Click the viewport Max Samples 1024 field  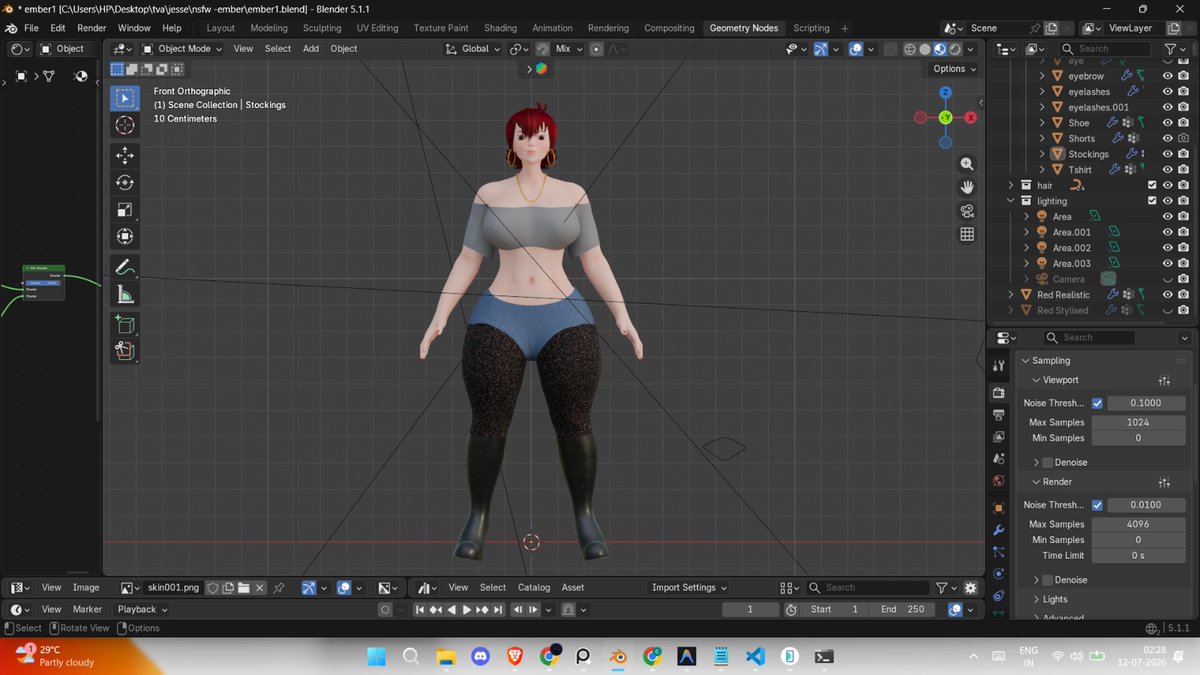(x=1138, y=422)
